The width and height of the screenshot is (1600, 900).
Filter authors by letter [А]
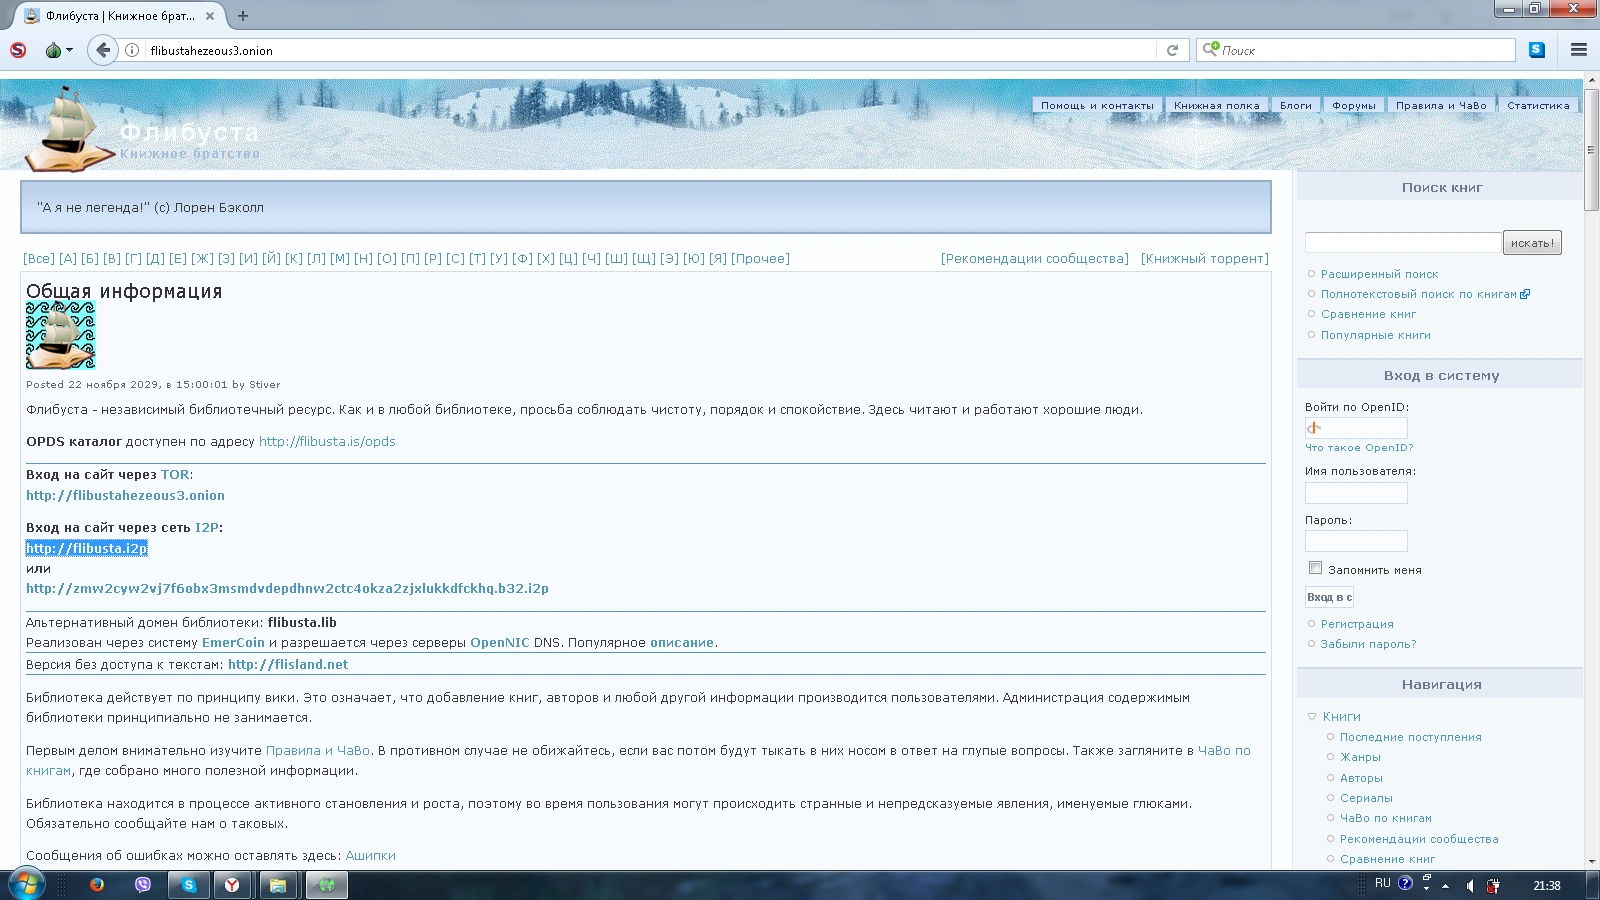[x=68, y=258]
